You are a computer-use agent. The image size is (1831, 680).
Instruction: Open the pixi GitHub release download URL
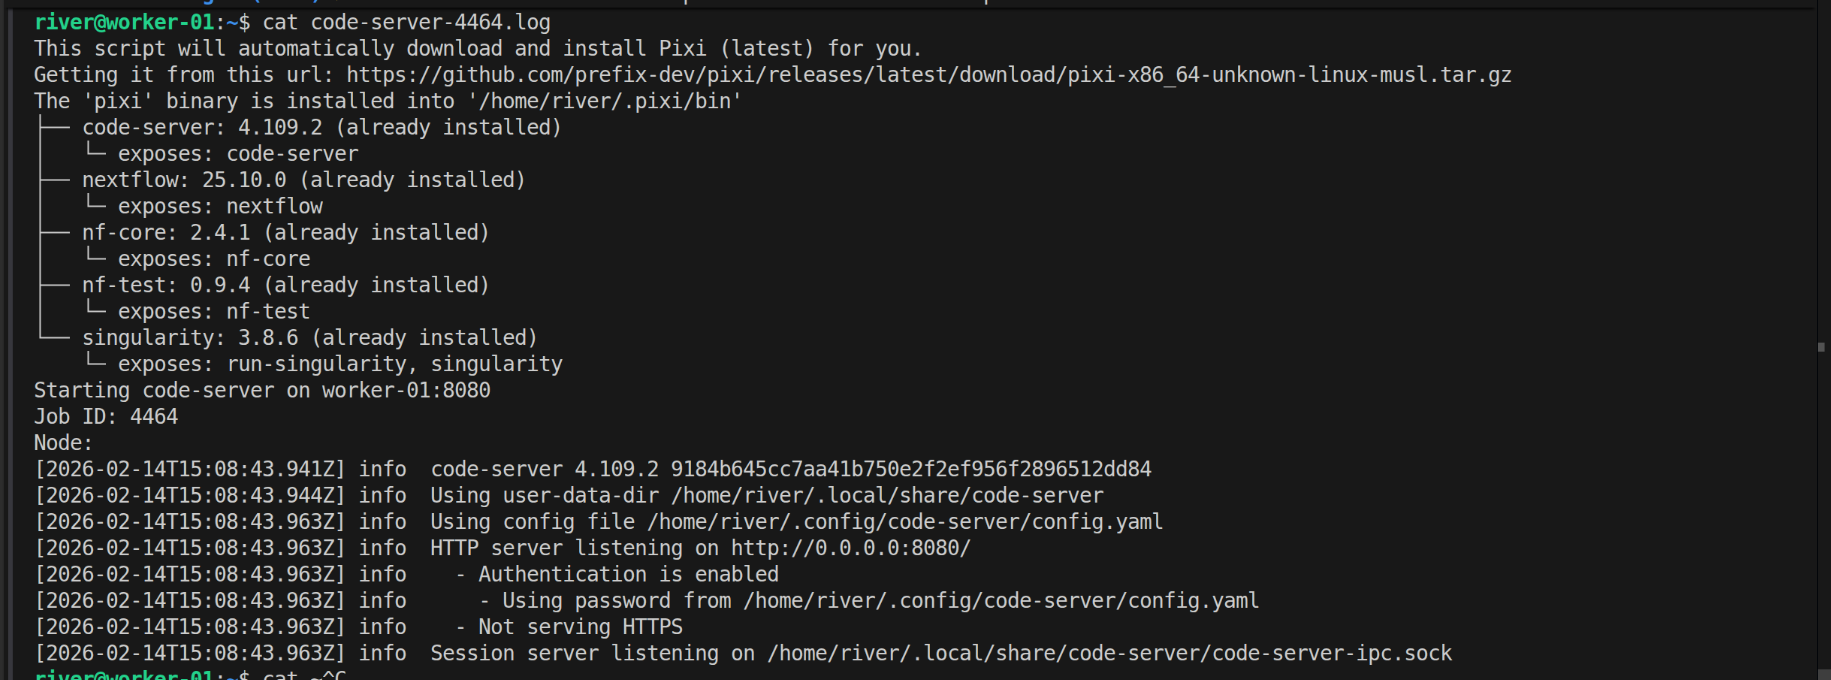(x=928, y=75)
